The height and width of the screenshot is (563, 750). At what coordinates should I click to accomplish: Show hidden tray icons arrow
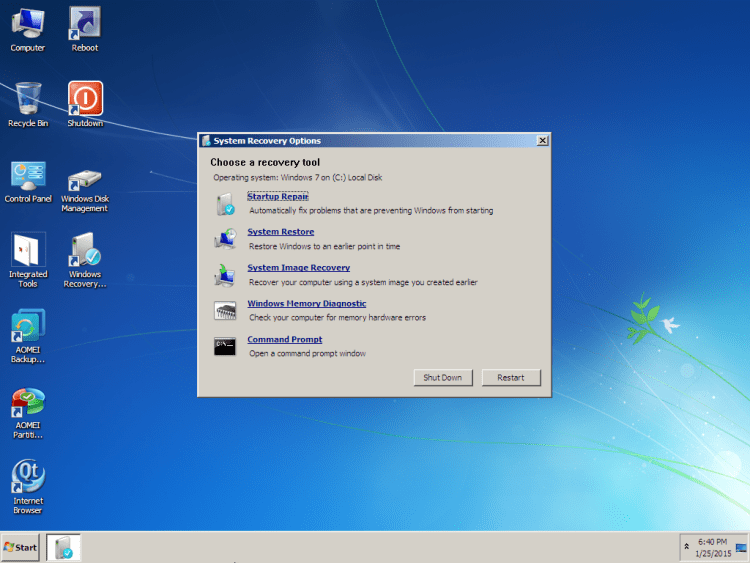point(686,546)
